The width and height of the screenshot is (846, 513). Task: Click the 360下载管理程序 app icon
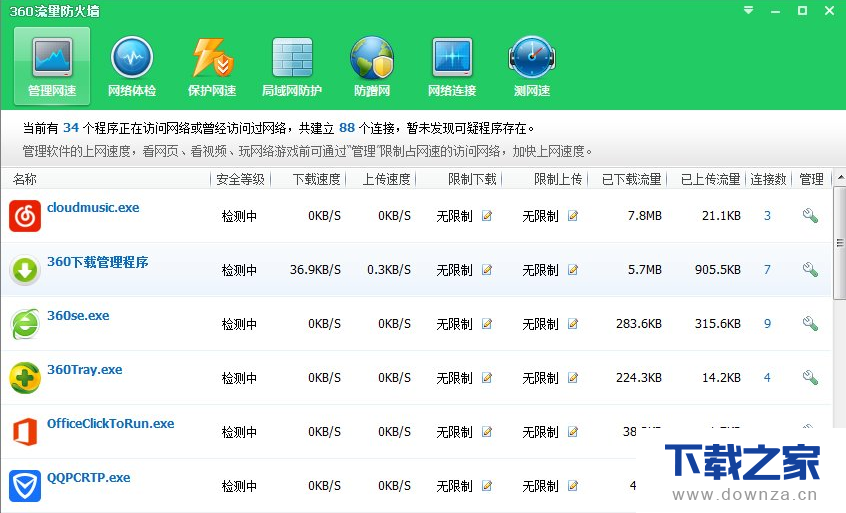[25, 270]
